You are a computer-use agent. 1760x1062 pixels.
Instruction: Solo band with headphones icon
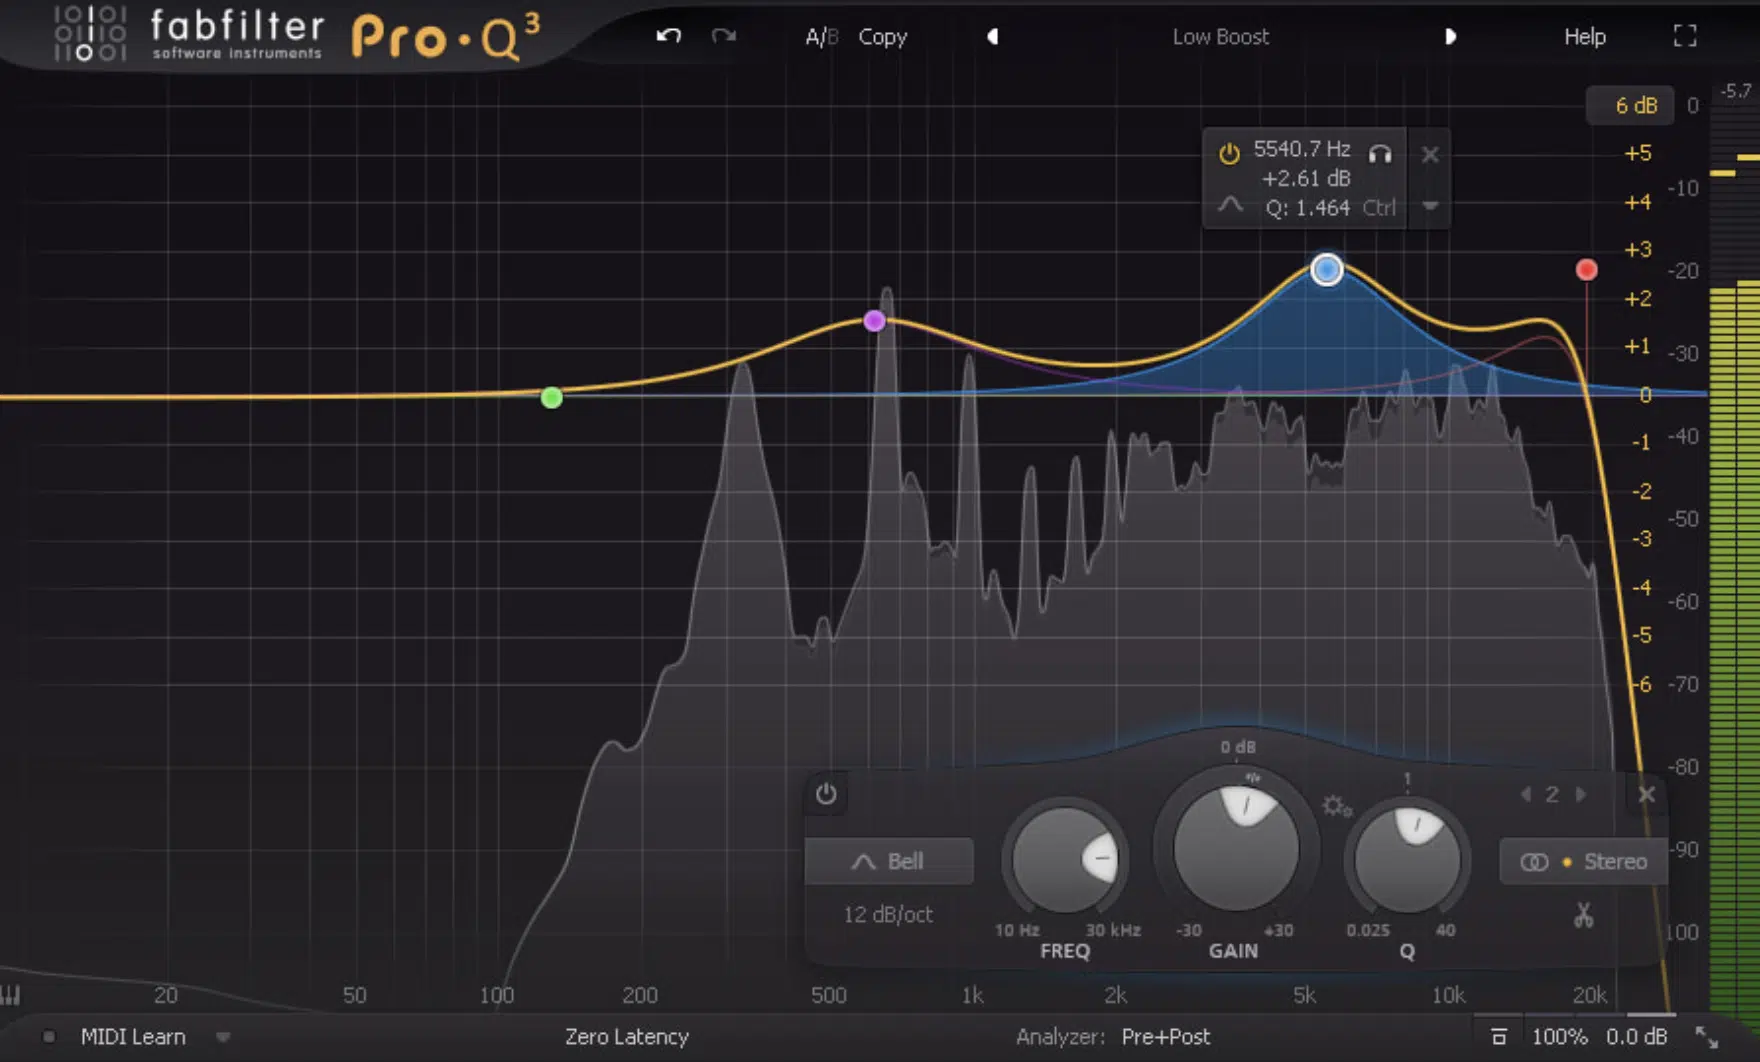click(x=1380, y=154)
